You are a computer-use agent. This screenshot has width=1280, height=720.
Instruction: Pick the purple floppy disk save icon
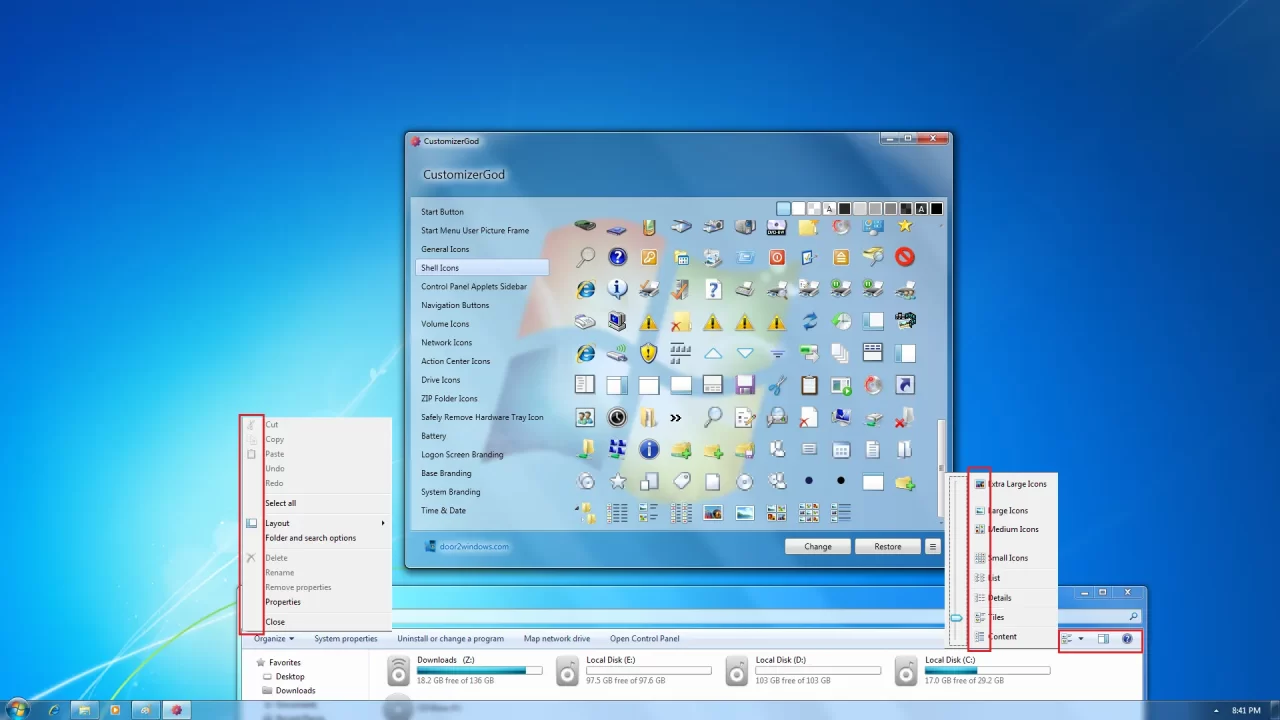pos(745,385)
